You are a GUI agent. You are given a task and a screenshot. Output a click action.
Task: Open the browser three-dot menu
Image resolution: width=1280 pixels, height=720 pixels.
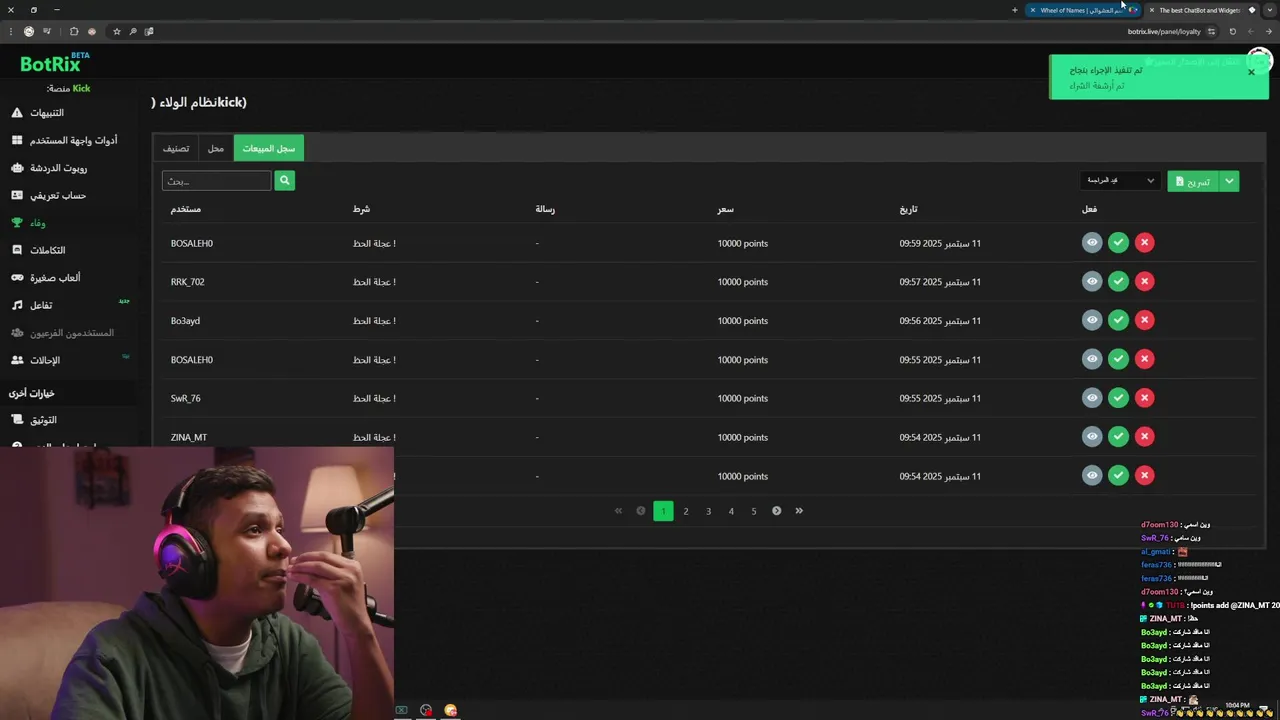9,31
